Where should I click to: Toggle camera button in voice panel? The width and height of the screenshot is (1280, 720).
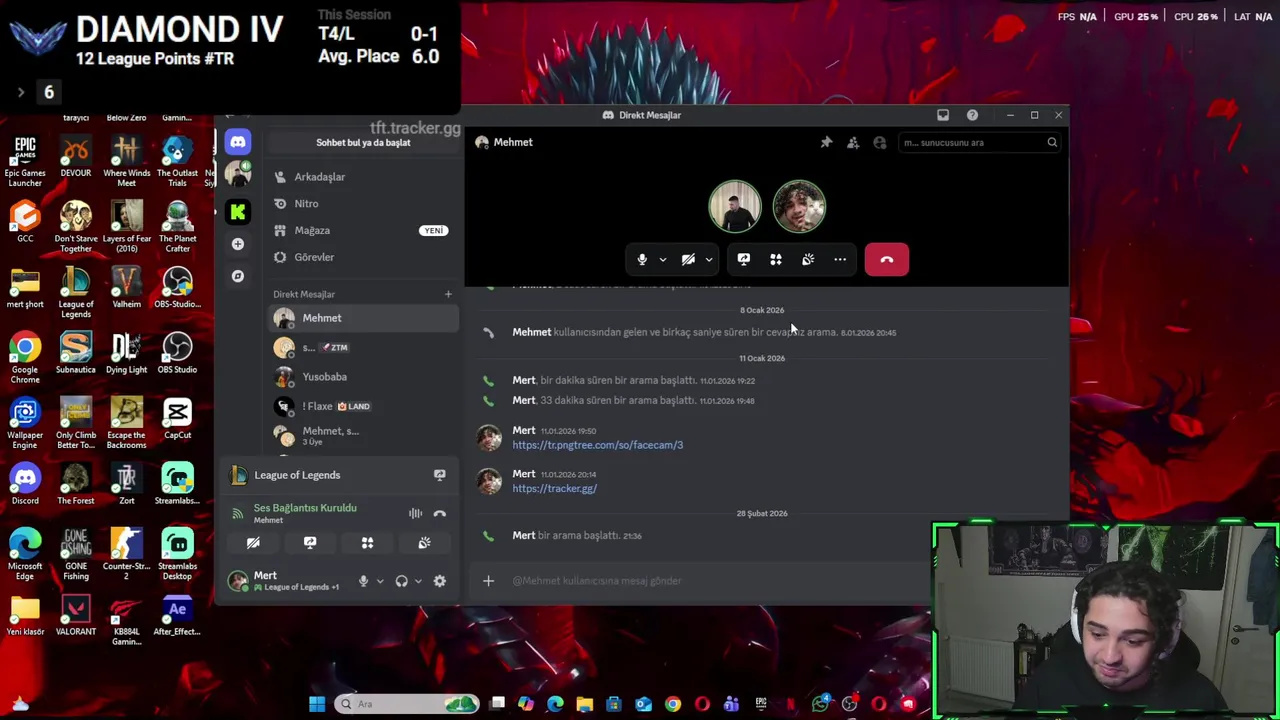pyautogui.click(x=253, y=543)
